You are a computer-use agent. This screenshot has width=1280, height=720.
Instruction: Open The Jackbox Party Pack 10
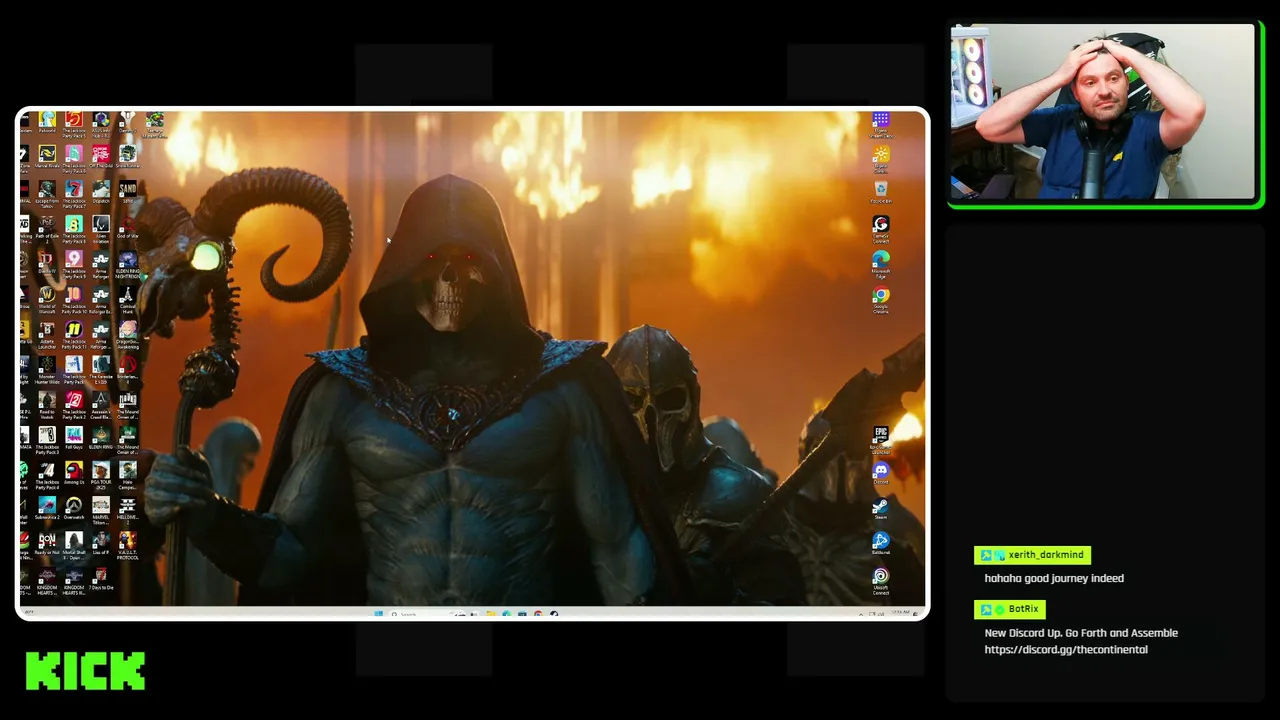(74, 299)
